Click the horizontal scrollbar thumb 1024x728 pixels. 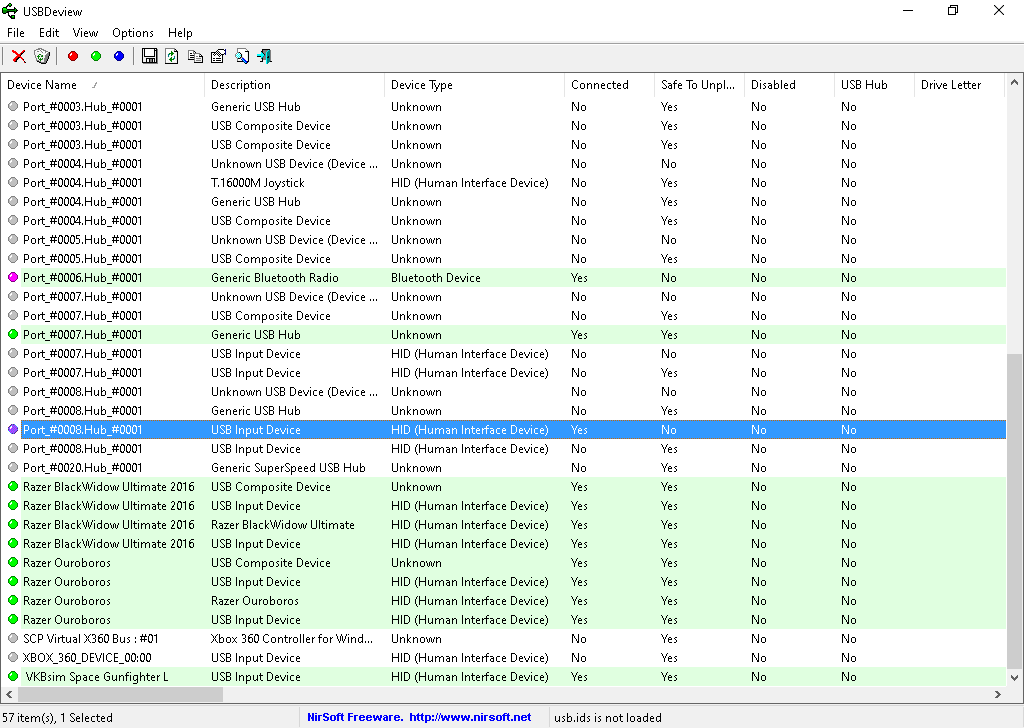[x=120, y=695]
